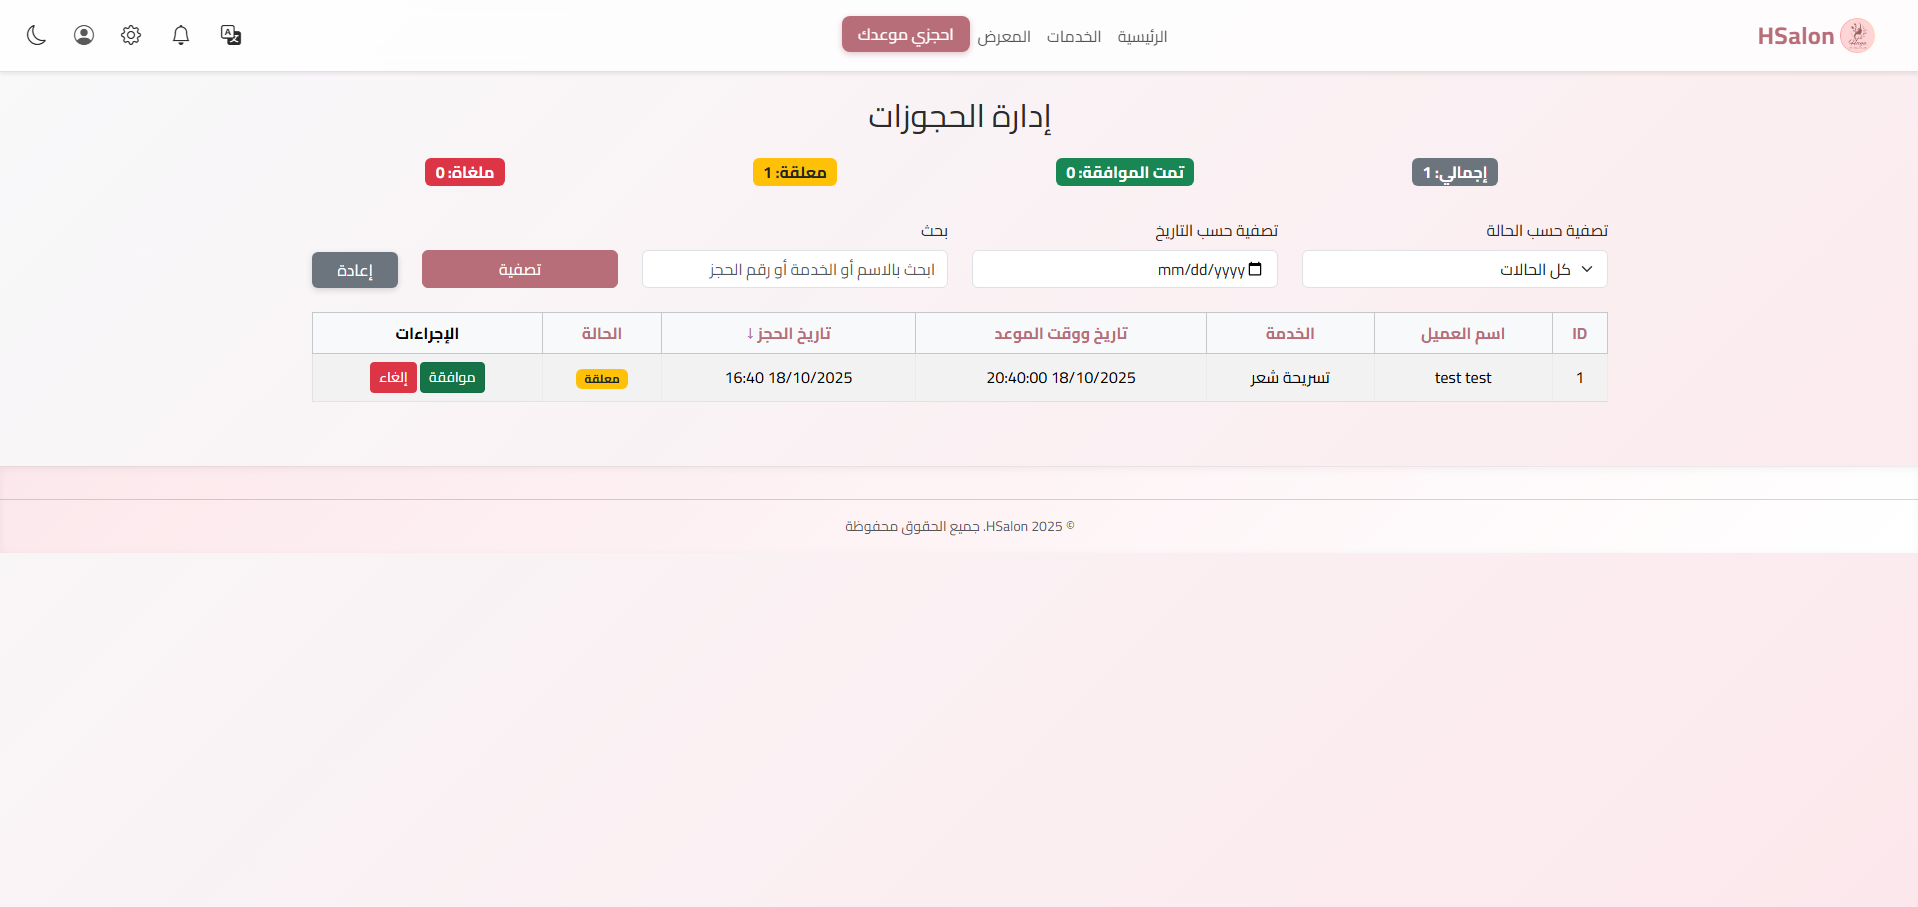Screen dimensions: 1918x907
Task: Click the HSalon flower logo
Action: point(1859,35)
